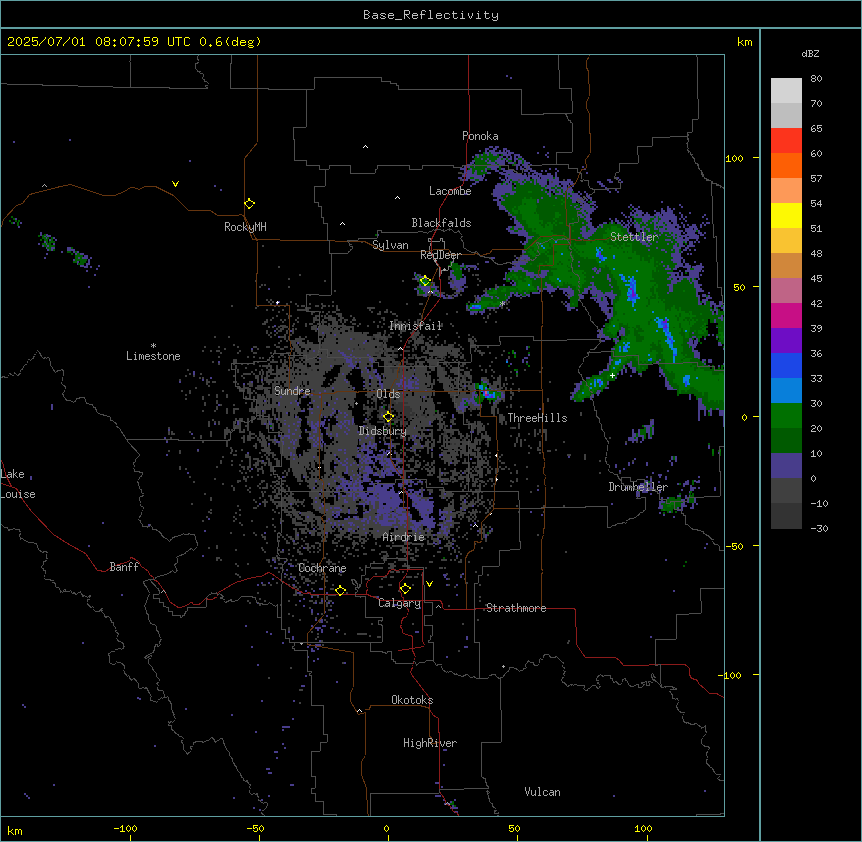The height and width of the screenshot is (842, 862).
Task: Click the asterisk marker above Limestone
Action: (x=153, y=346)
